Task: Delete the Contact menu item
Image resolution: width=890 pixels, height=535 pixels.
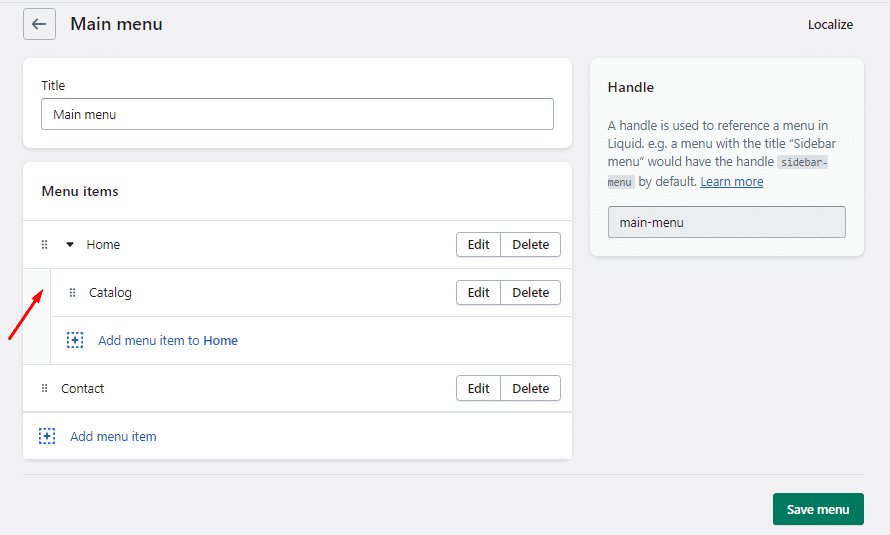Action: point(530,389)
